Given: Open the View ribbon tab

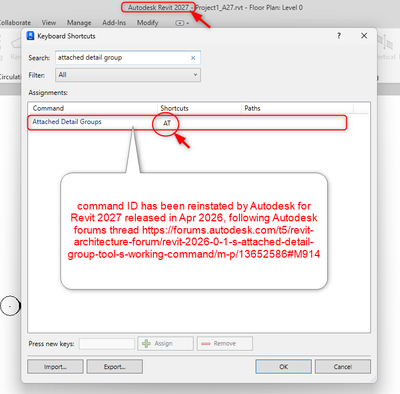Looking at the screenshot, I should pyautogui.click(x=49, y=23).
